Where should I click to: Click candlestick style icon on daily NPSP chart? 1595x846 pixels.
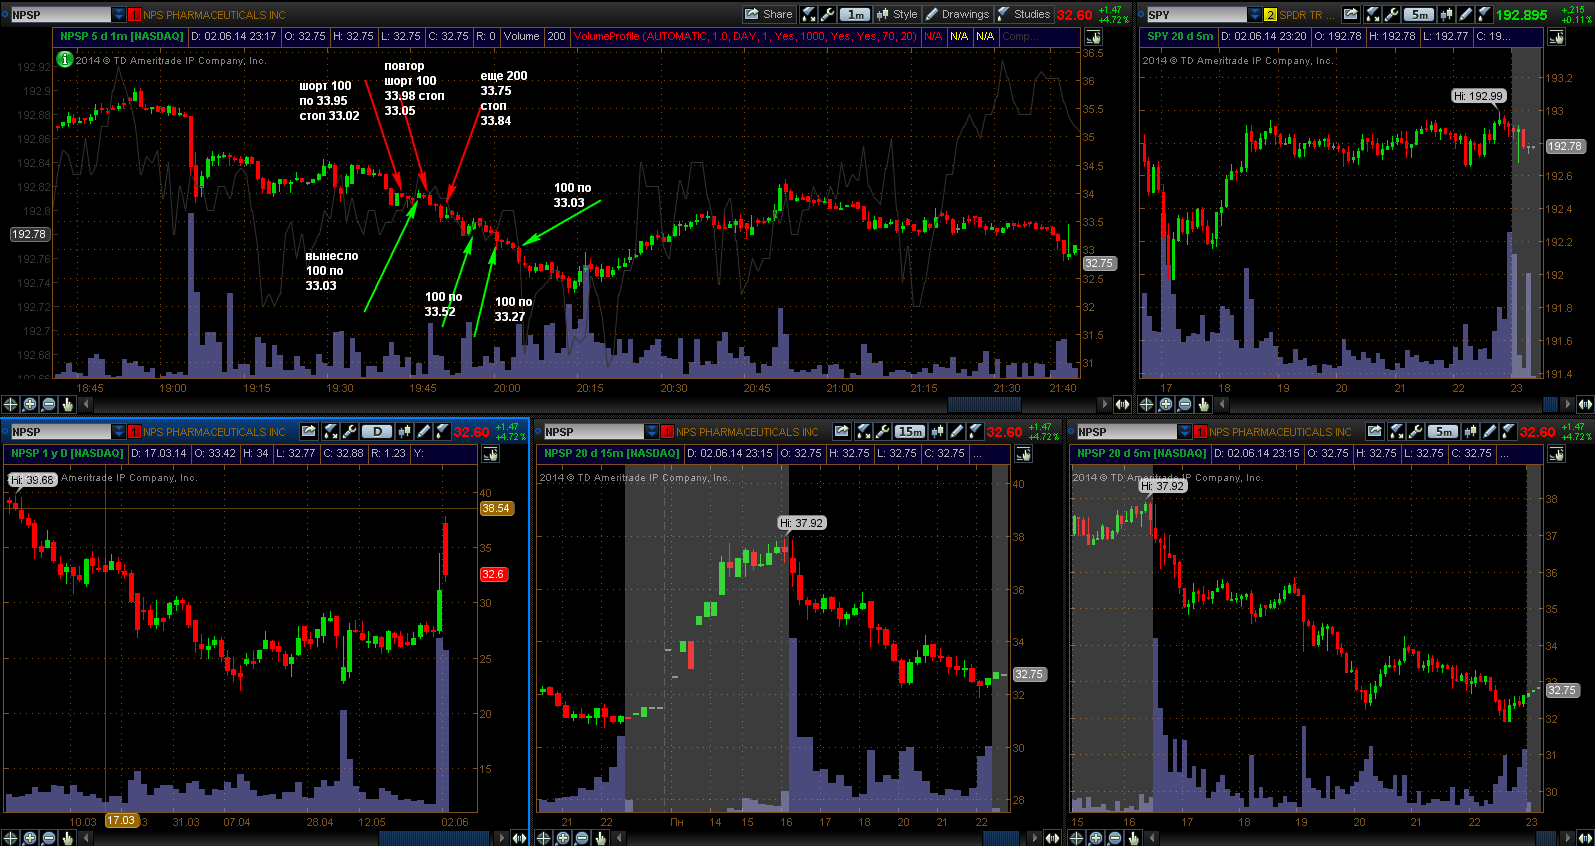coord(405,431)
